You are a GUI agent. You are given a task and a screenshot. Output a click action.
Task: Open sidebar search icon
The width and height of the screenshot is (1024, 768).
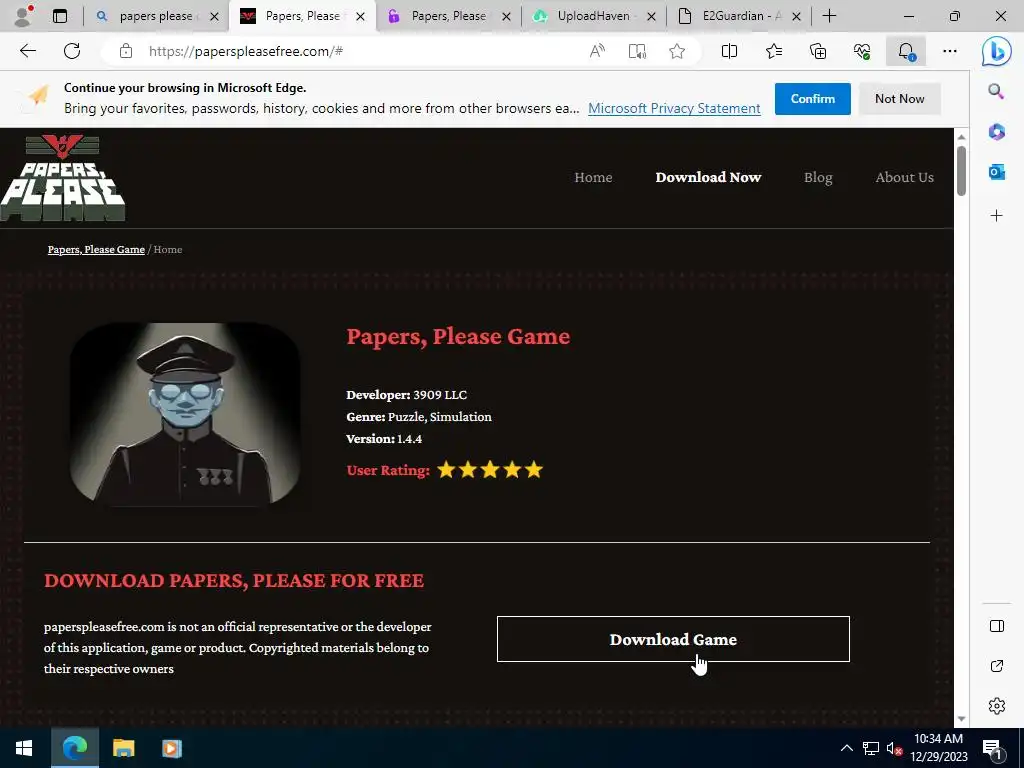pos(996,91)
